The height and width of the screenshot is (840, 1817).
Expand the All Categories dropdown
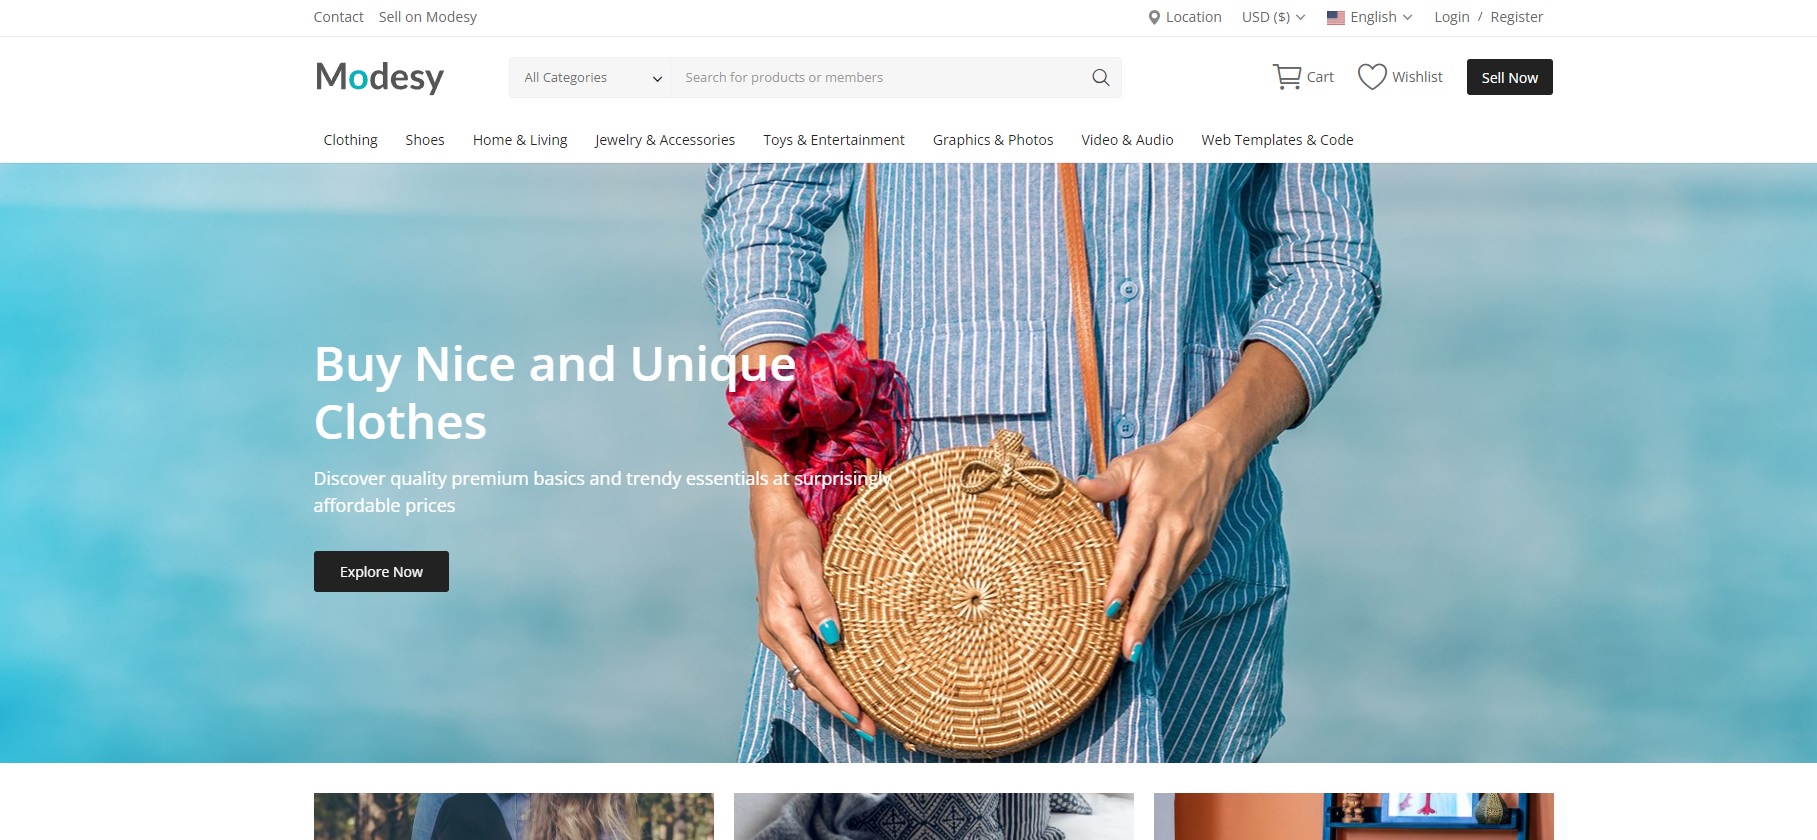(x=590, y=77)
